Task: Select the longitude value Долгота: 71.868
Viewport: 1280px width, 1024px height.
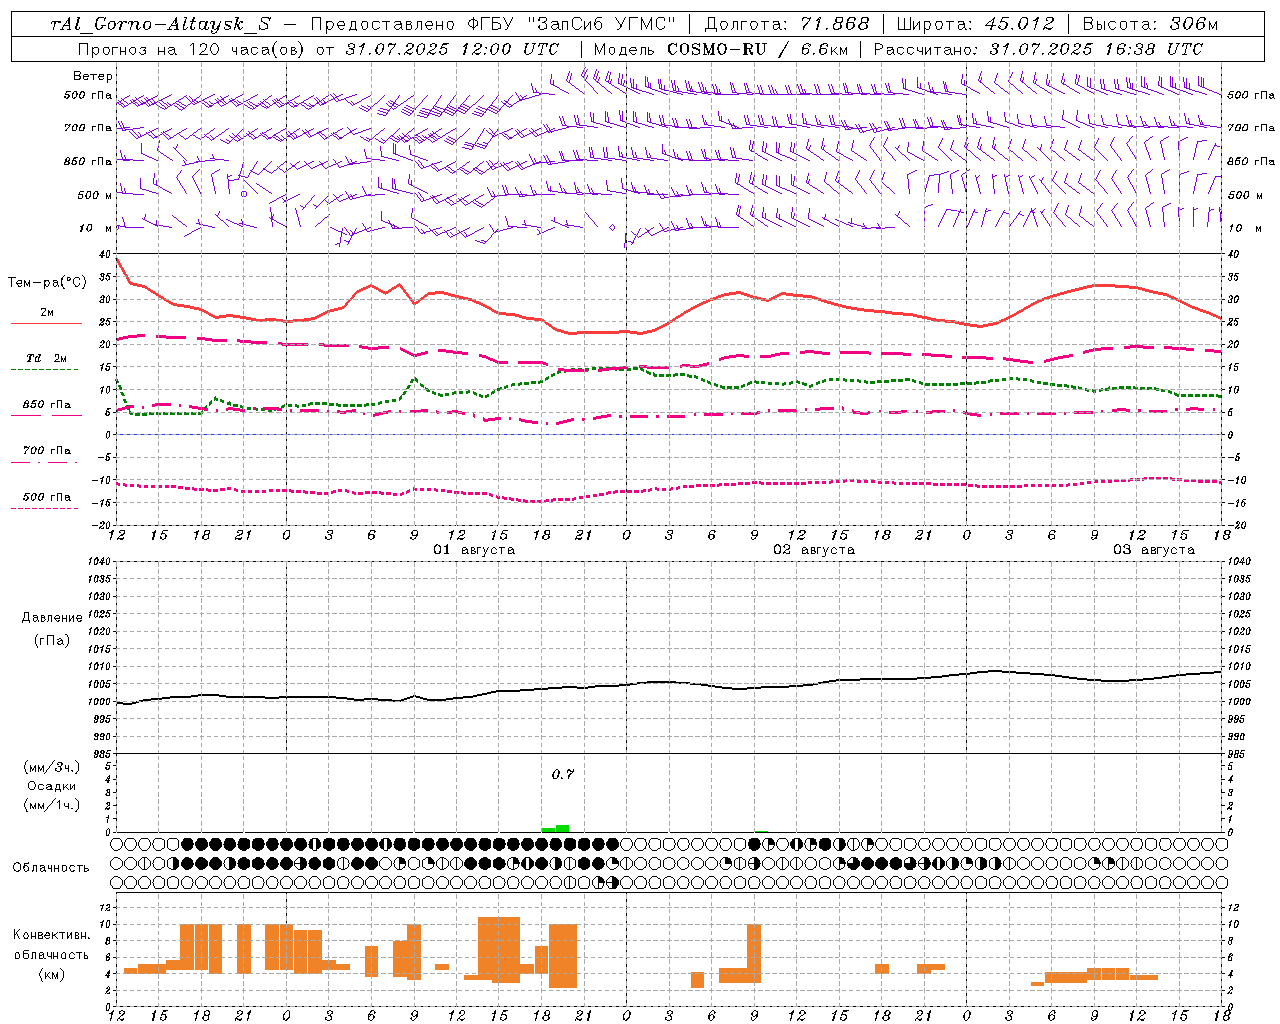Action: tap(788, 24)
